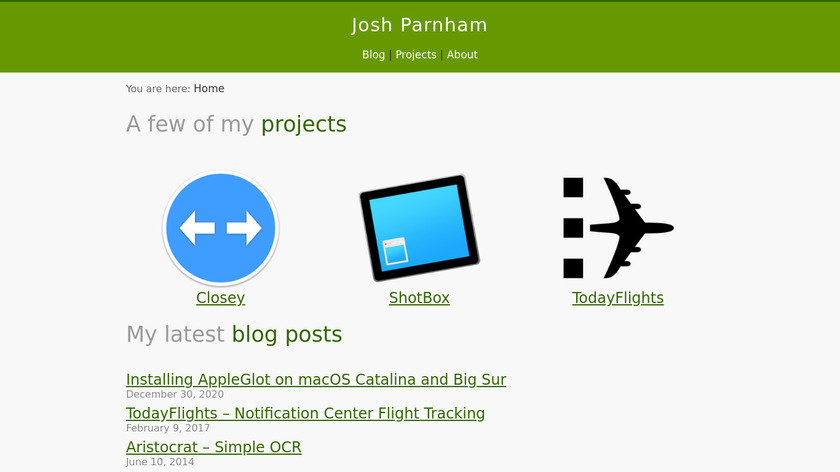This screenshot has height=472, width=840.
Task: Click the June 10, 2014 date
Action: [x=160, y=462]
